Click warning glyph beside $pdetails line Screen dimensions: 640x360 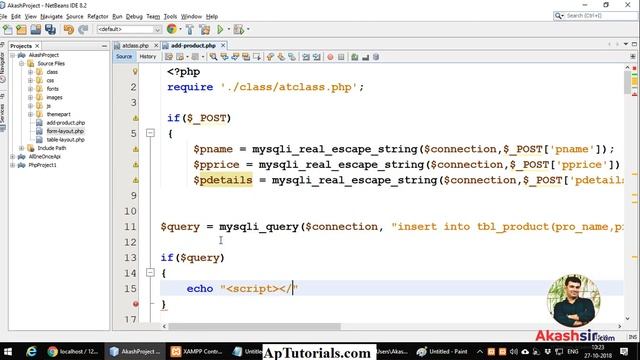[136, 180]
